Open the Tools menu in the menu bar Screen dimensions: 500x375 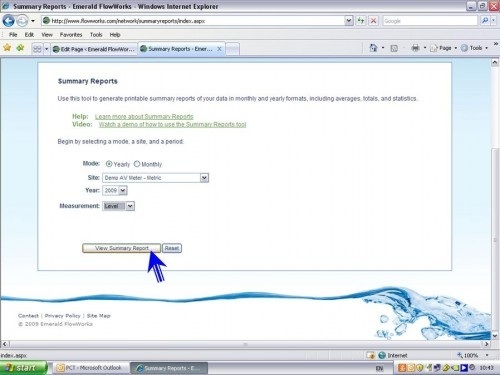point(96,35)
